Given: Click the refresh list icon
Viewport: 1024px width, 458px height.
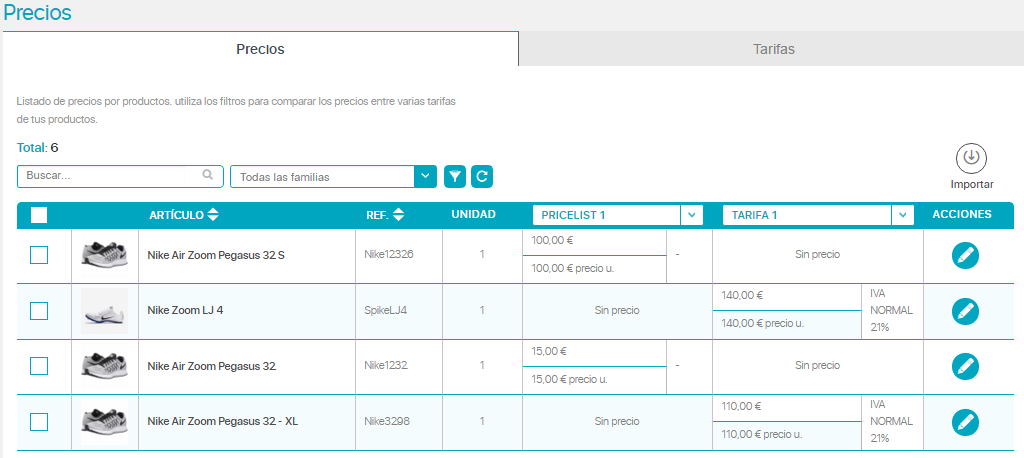Looking at the screenshot, I should [482, 176].
